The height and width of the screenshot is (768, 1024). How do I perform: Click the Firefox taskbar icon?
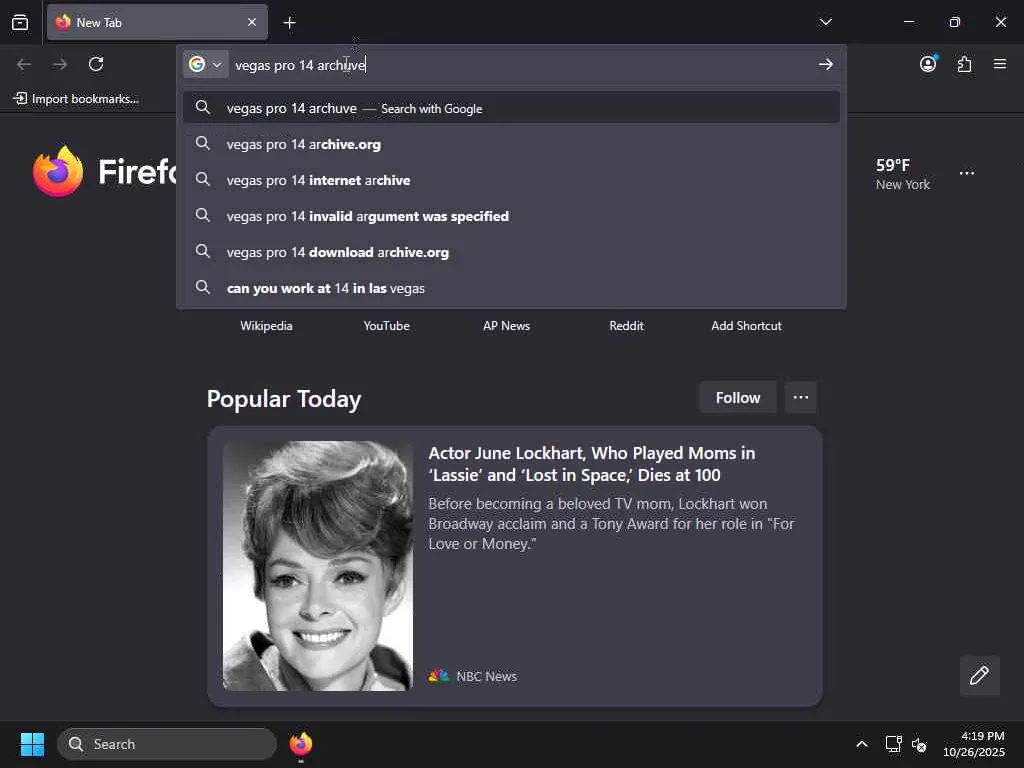tap(301, 744)
